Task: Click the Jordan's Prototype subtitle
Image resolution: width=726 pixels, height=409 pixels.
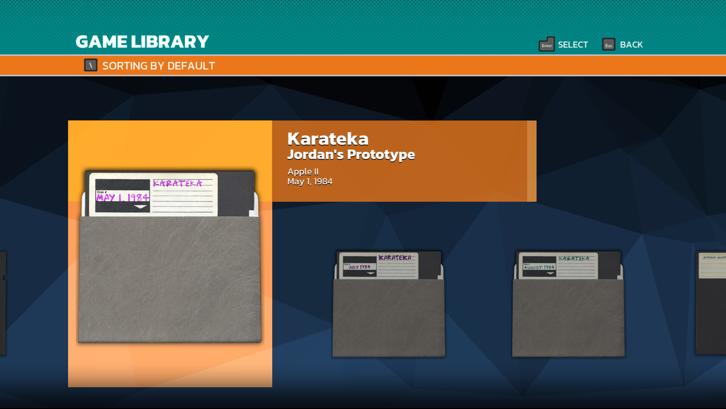Action: pyautogui.click(x=350, y=154)
